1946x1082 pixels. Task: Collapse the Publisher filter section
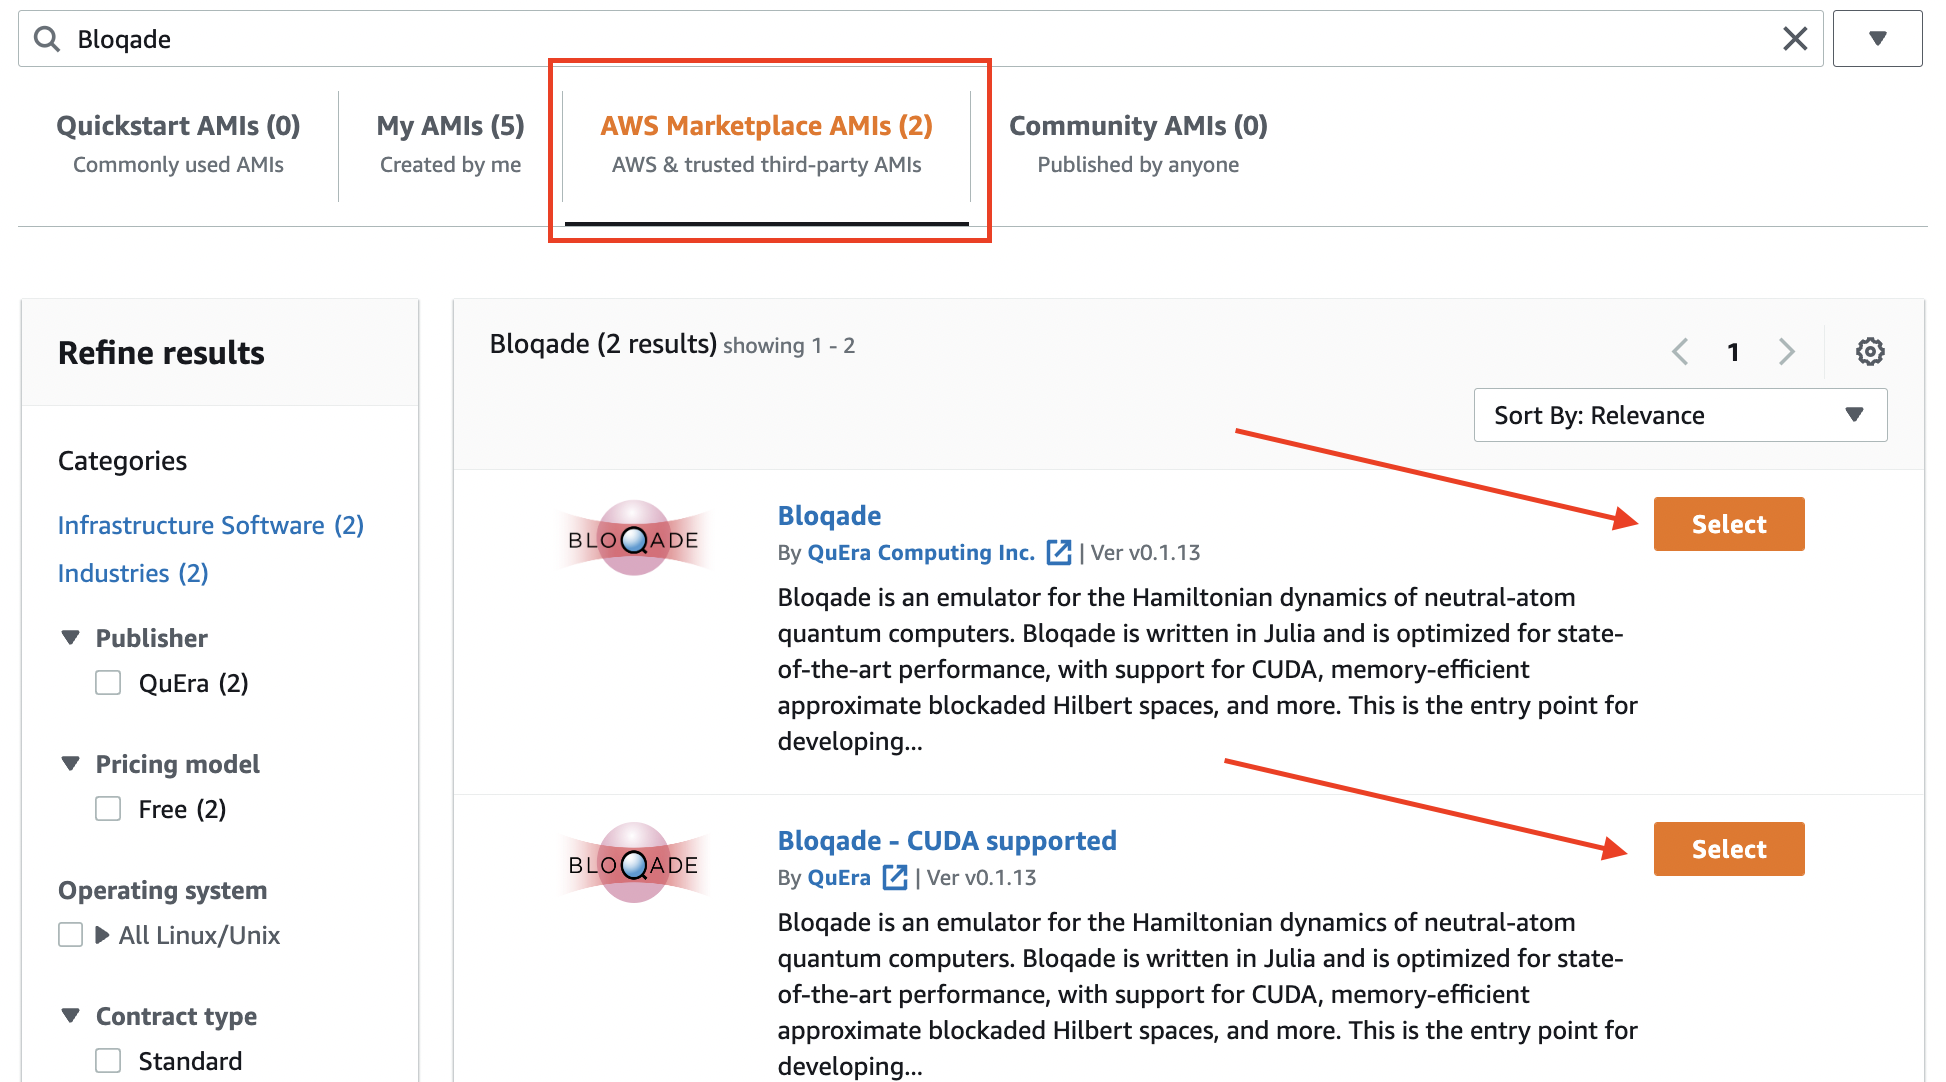70,638
